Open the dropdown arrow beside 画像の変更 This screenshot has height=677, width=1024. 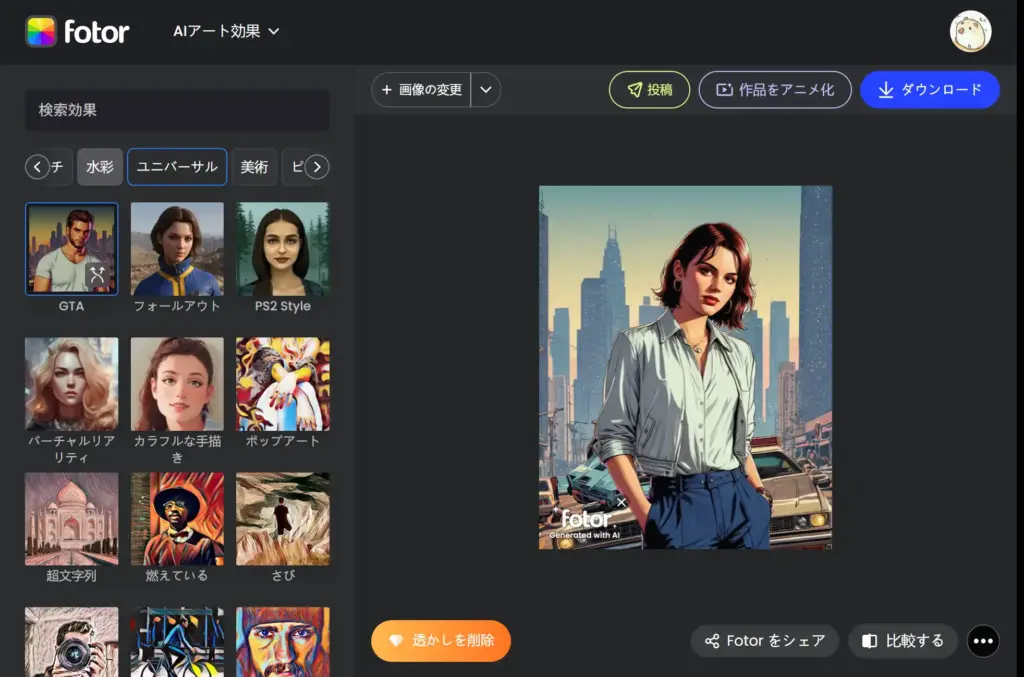coord(486,90)
